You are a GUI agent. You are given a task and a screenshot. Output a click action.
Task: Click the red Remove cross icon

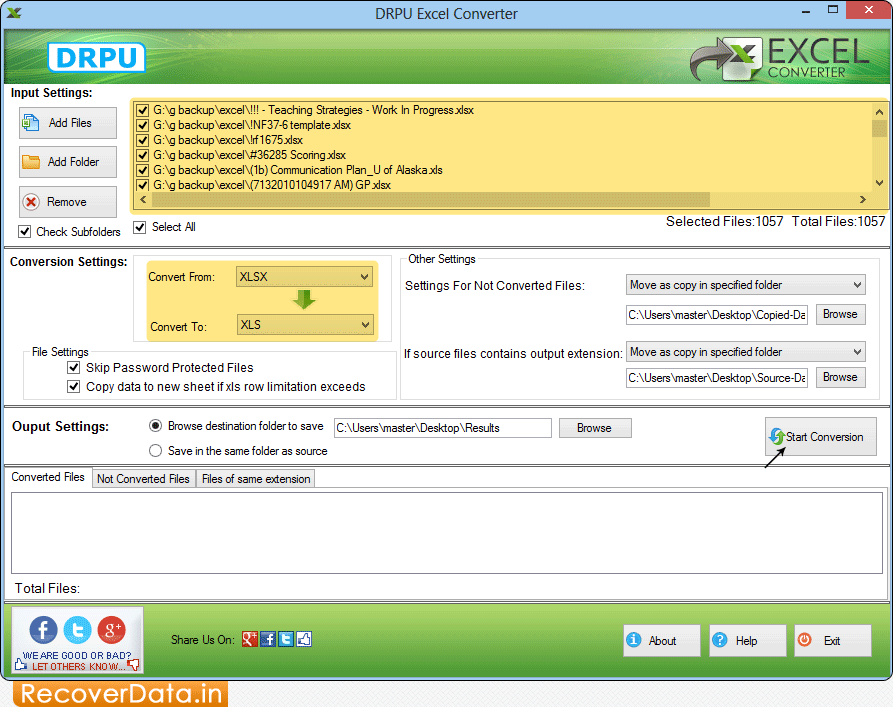tap(31, 202)
